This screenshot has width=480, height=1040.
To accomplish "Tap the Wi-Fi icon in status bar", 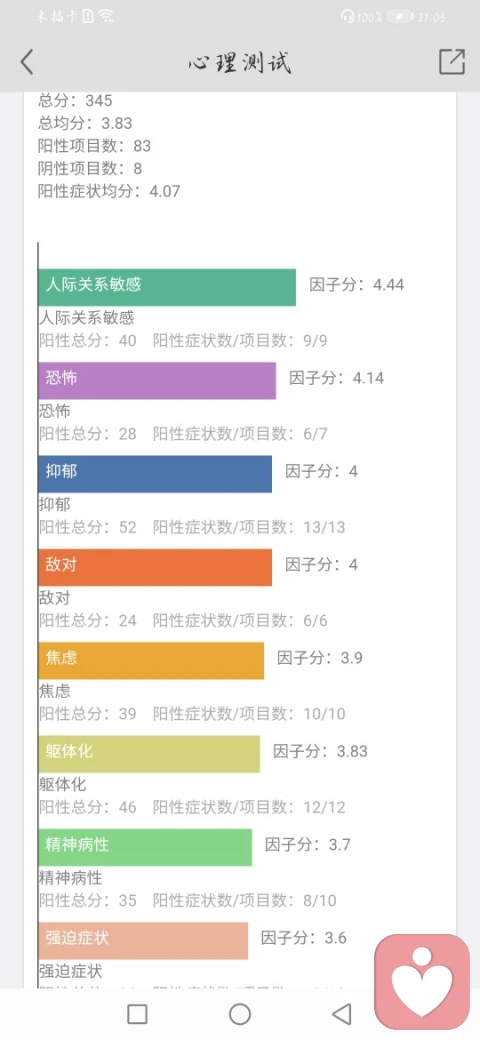I will click(x=105, y=17).
